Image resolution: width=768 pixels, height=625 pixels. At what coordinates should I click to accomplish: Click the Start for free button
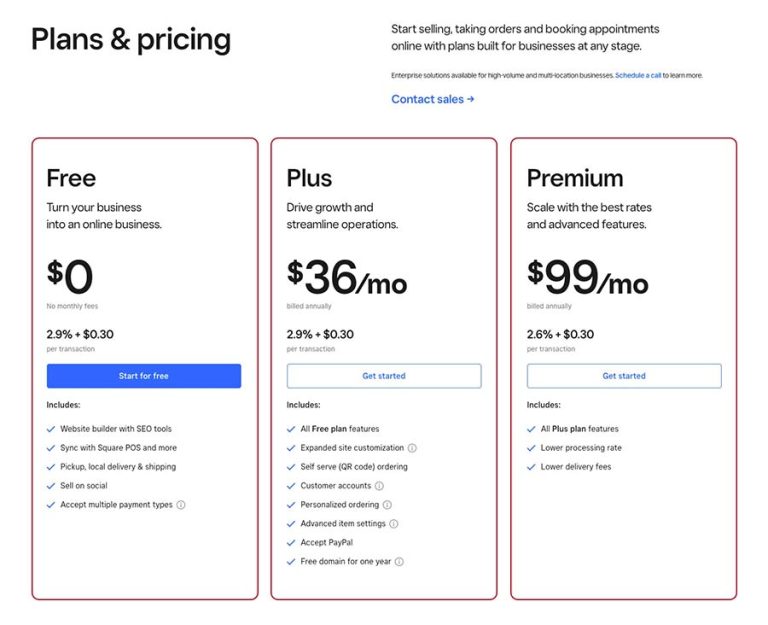tap(144, 376)
